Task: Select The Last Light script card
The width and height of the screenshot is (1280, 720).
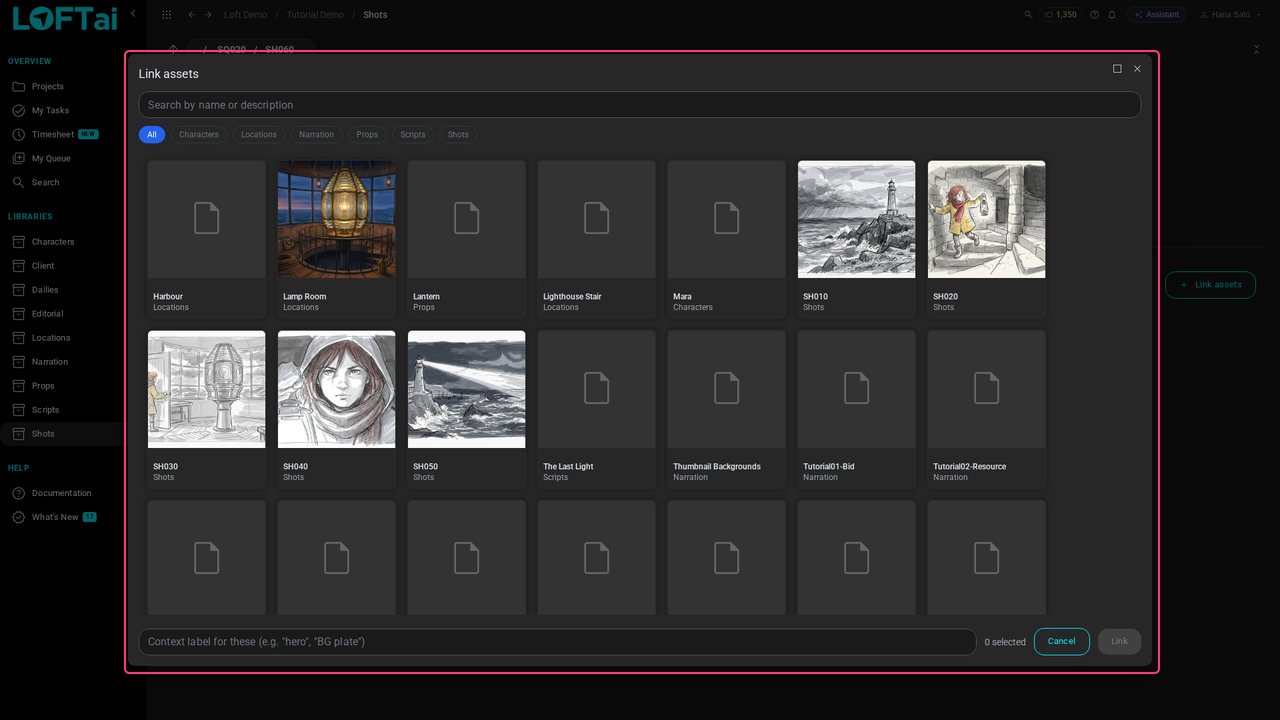Action: pyautogui.click(x=597, y=410)
